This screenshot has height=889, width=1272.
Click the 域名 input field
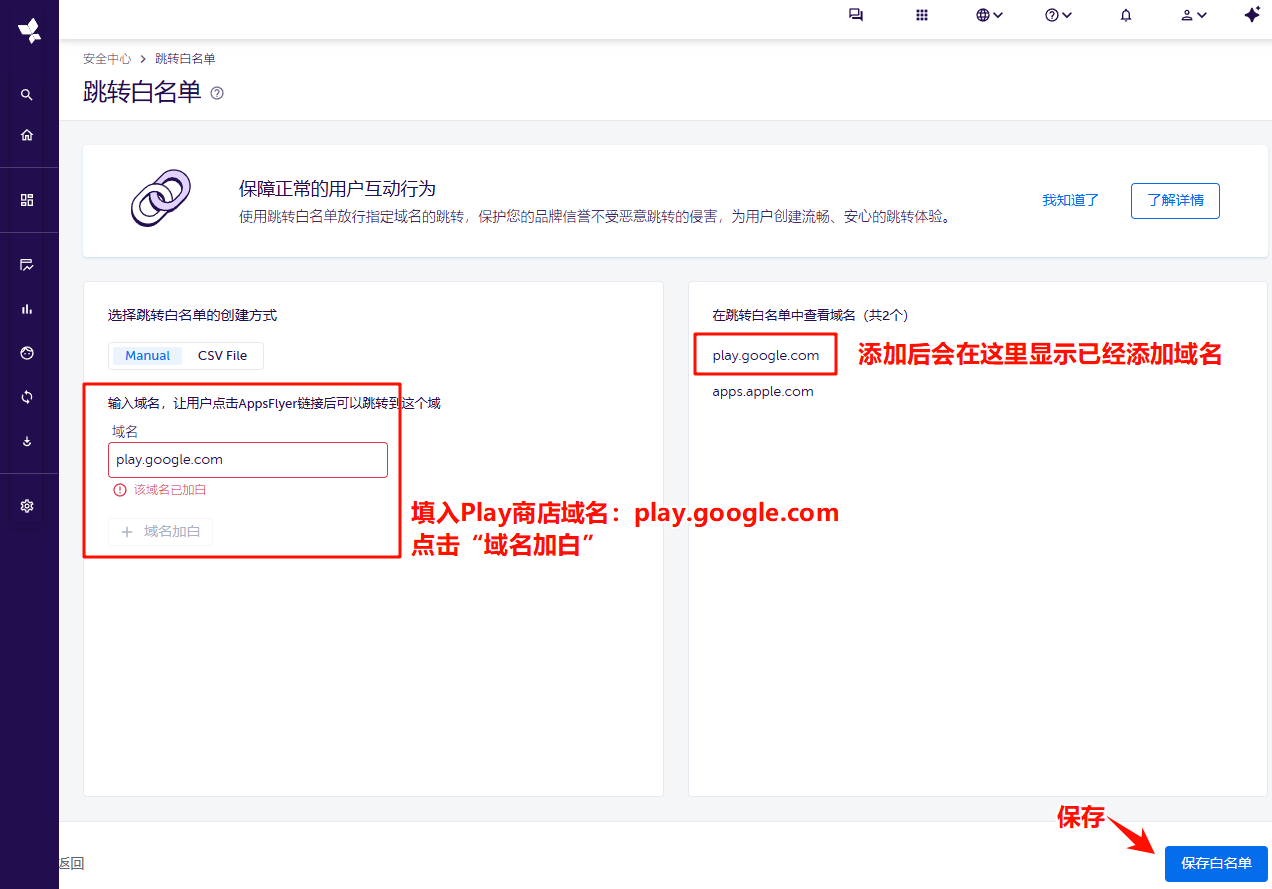[x=248, y=460]
